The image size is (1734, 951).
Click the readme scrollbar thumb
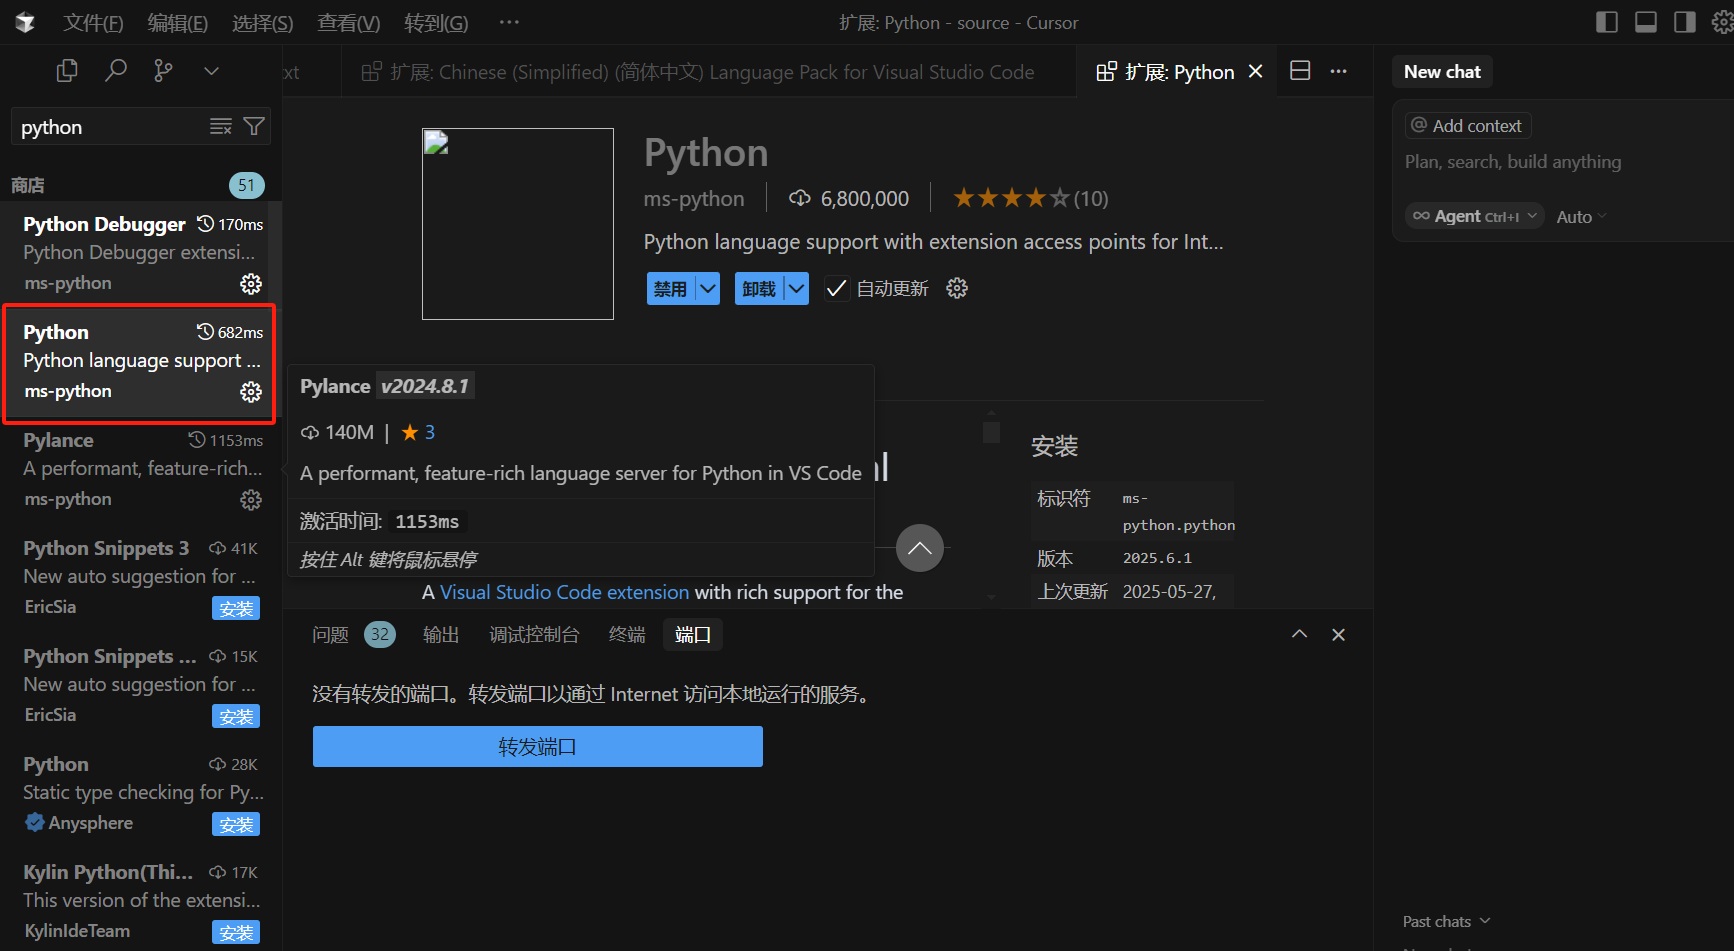(991, 432)
